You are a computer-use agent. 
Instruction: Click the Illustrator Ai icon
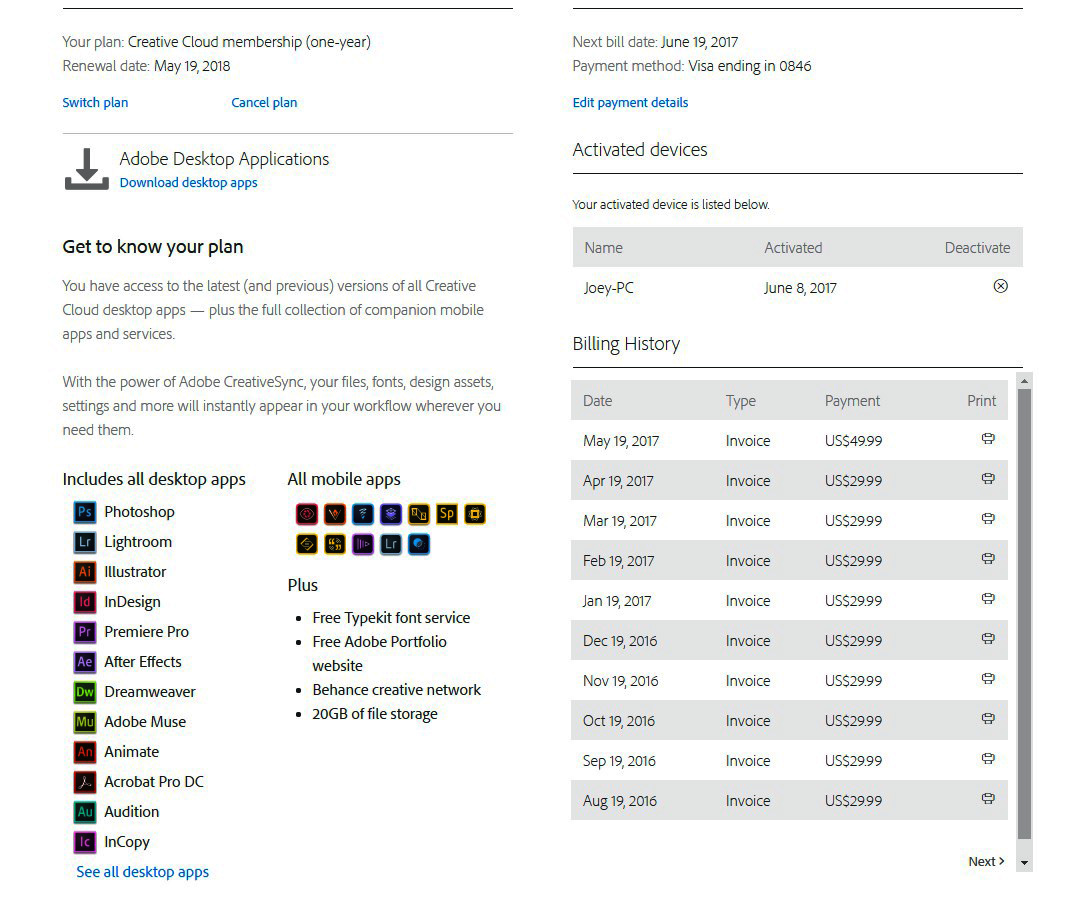85,572
